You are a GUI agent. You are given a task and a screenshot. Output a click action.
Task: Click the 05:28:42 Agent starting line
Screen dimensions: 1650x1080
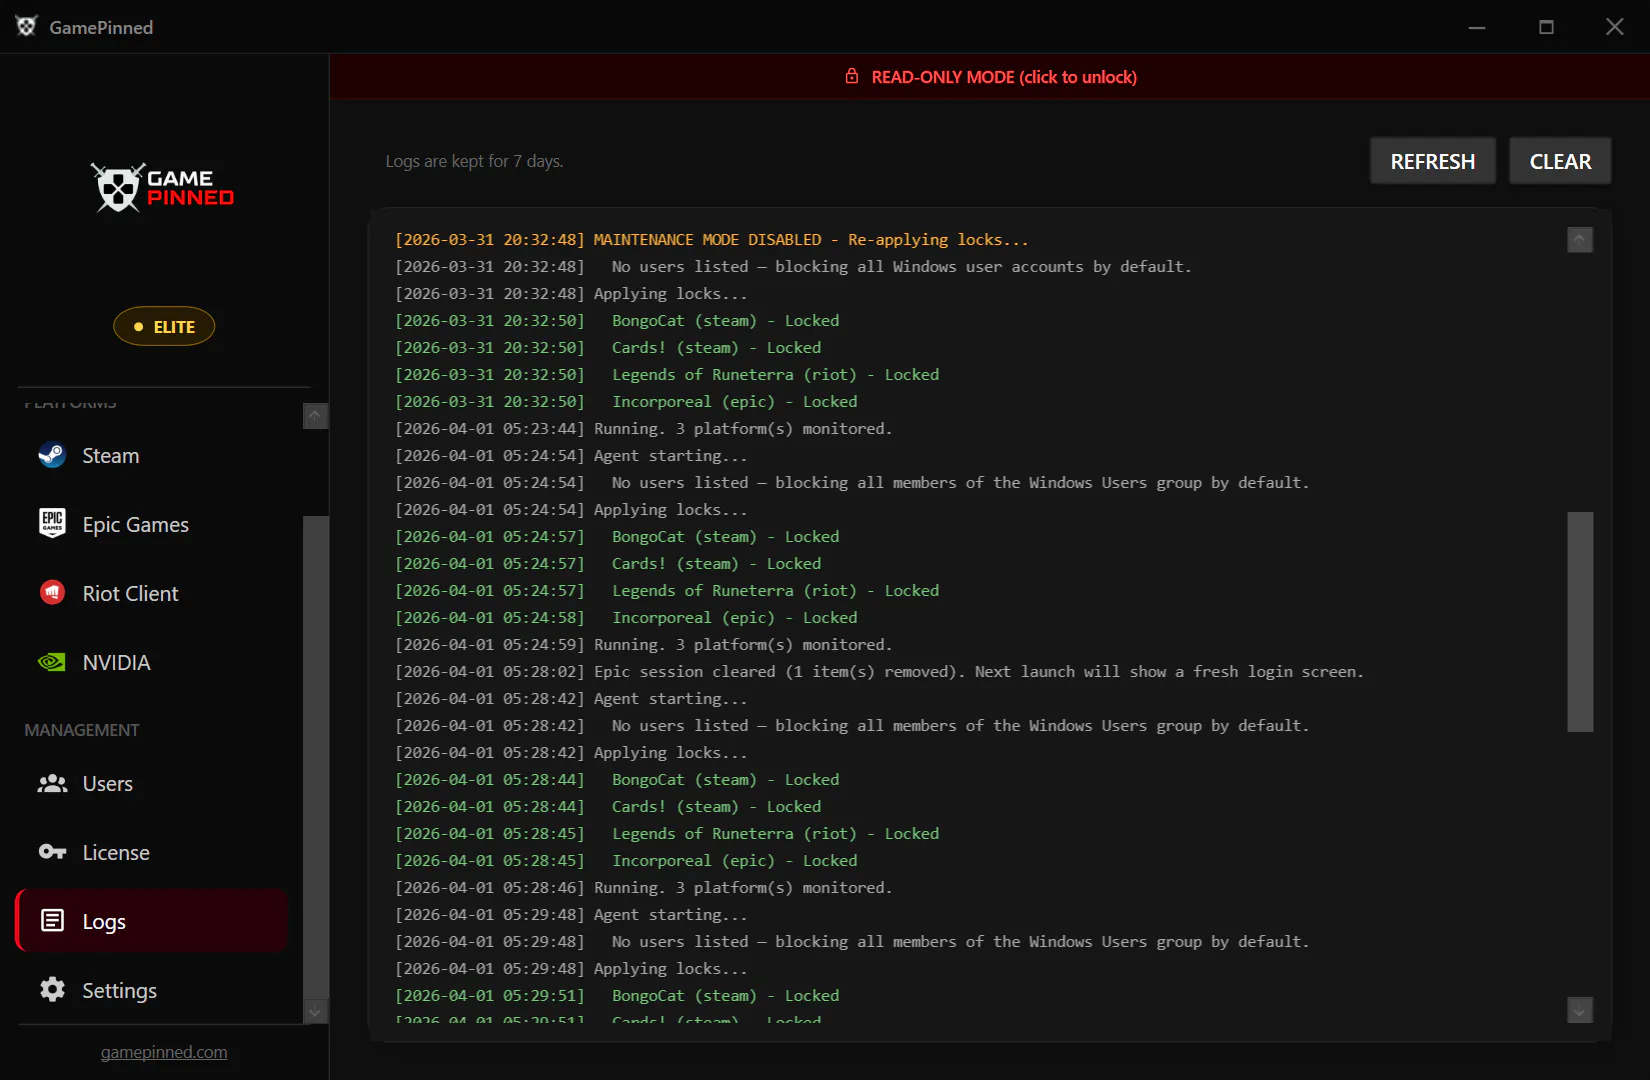coord(571,698)
